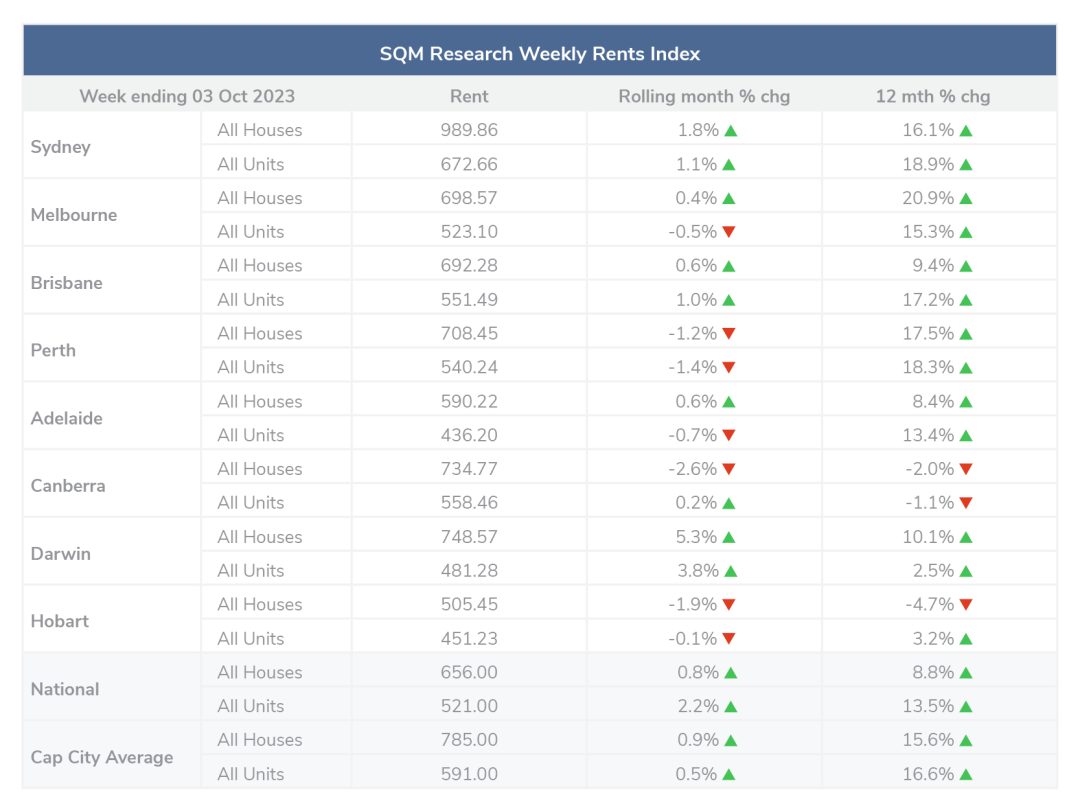Click the Brisbane units rent value 551.49
Viewport: 1080px width, 810px height.
pos(469,300)
